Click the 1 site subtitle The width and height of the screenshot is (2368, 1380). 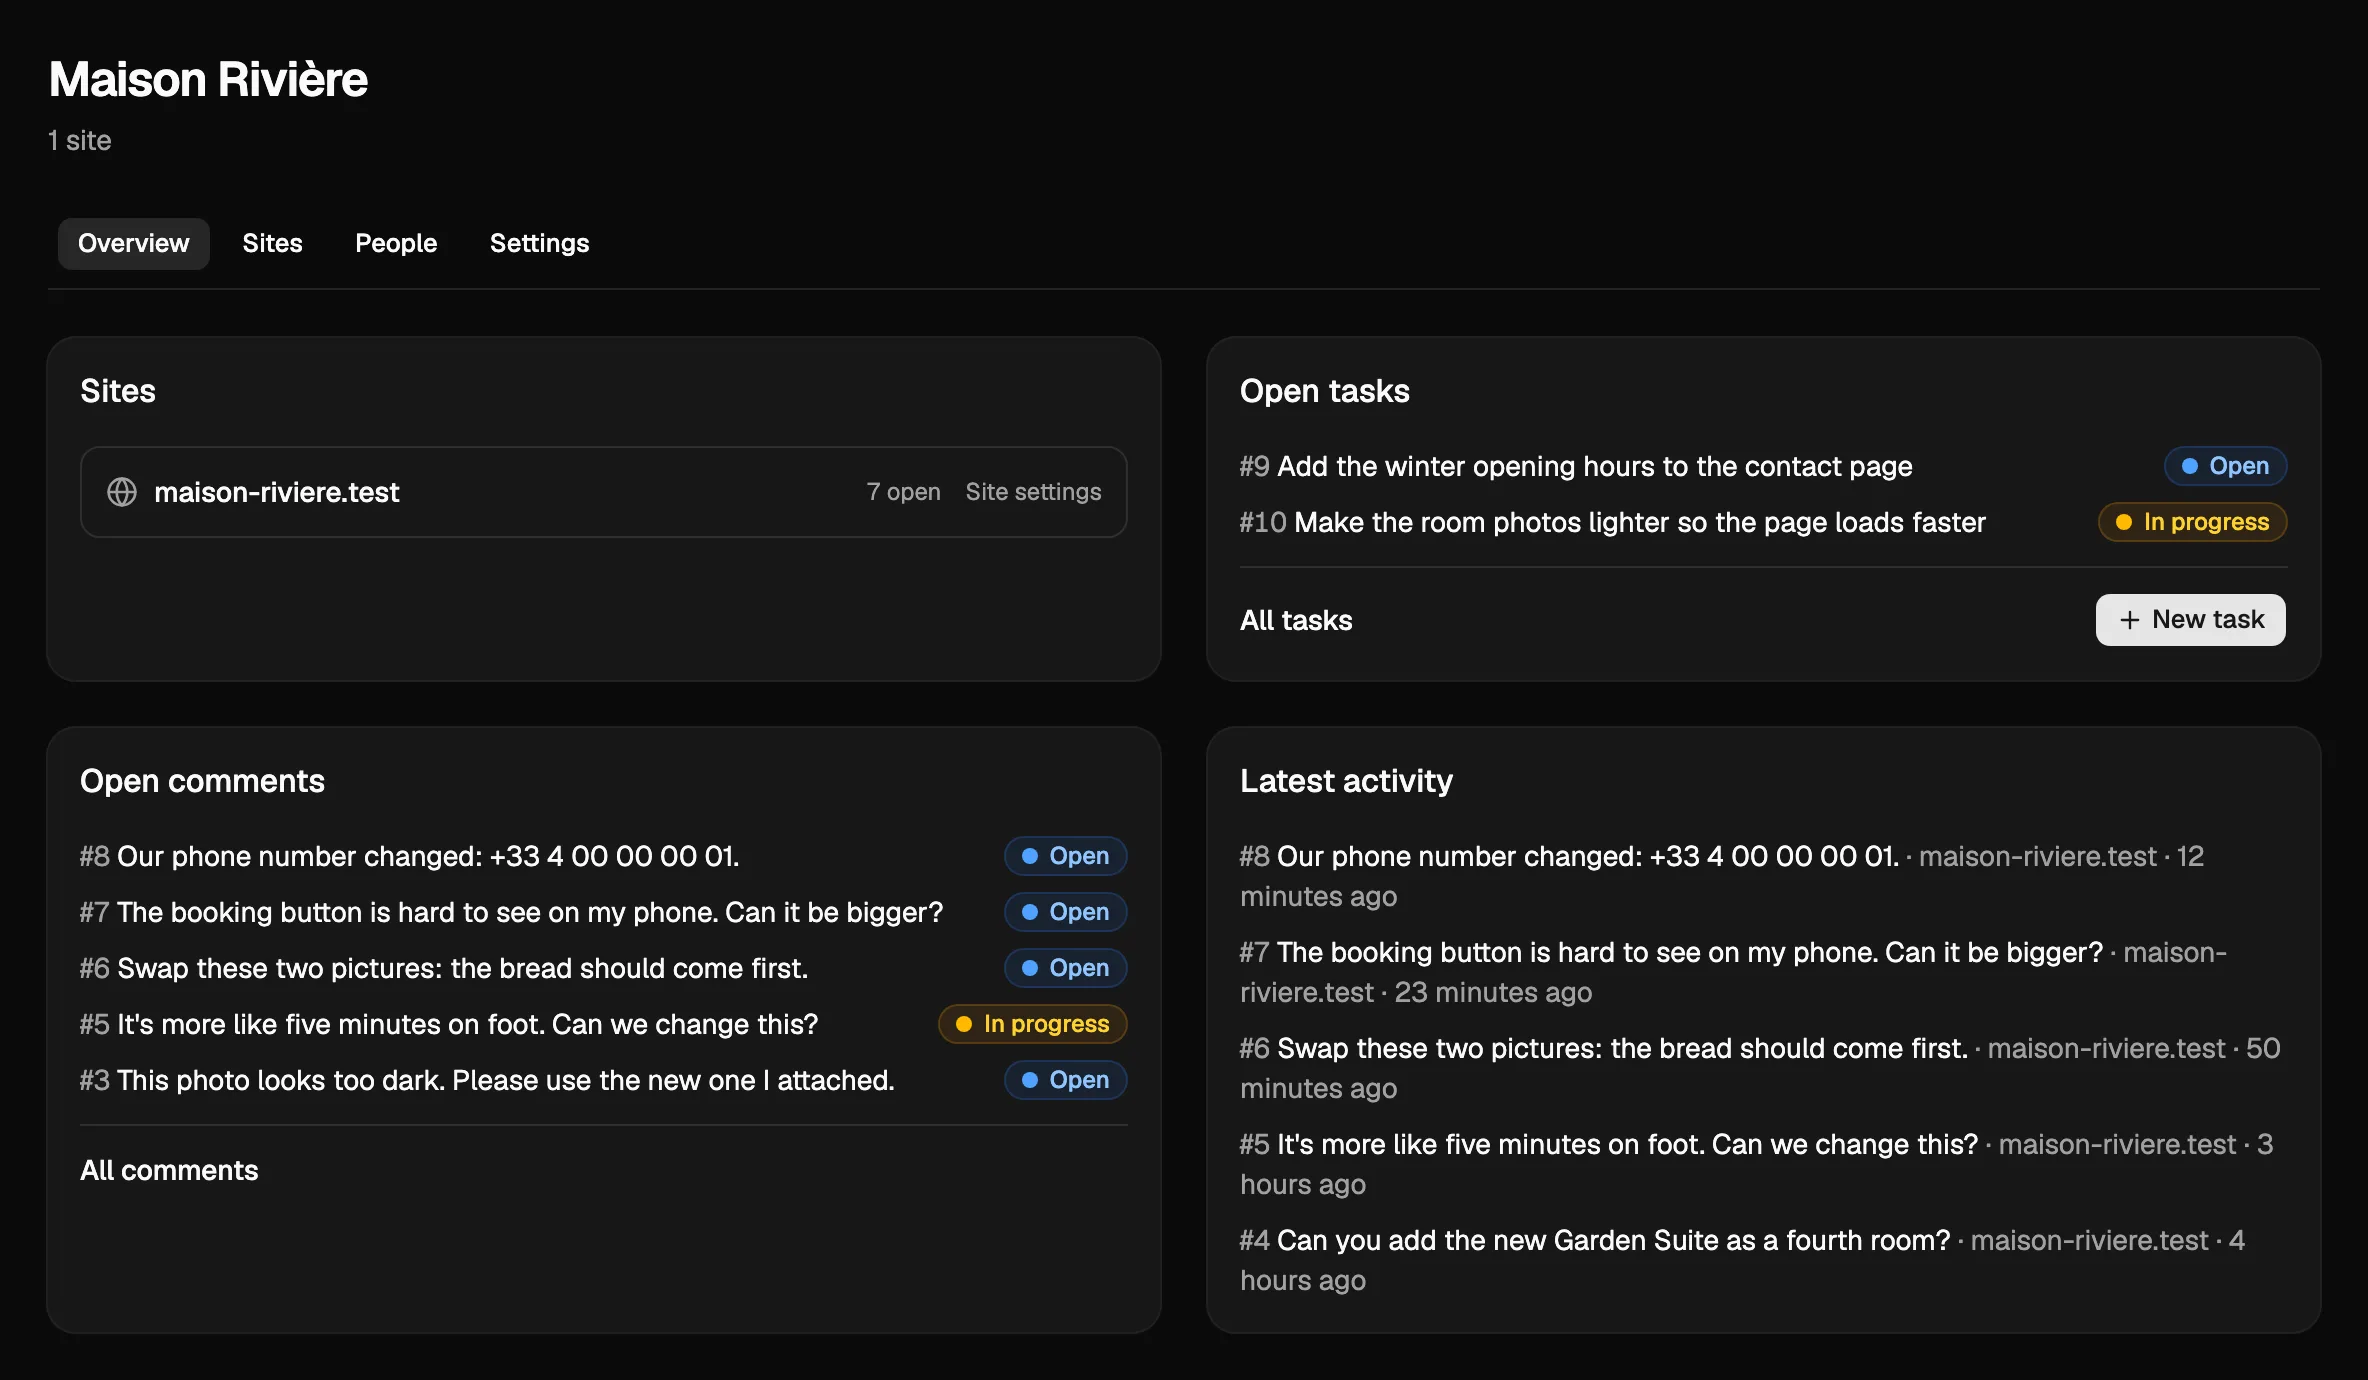[x=80, y=140]
